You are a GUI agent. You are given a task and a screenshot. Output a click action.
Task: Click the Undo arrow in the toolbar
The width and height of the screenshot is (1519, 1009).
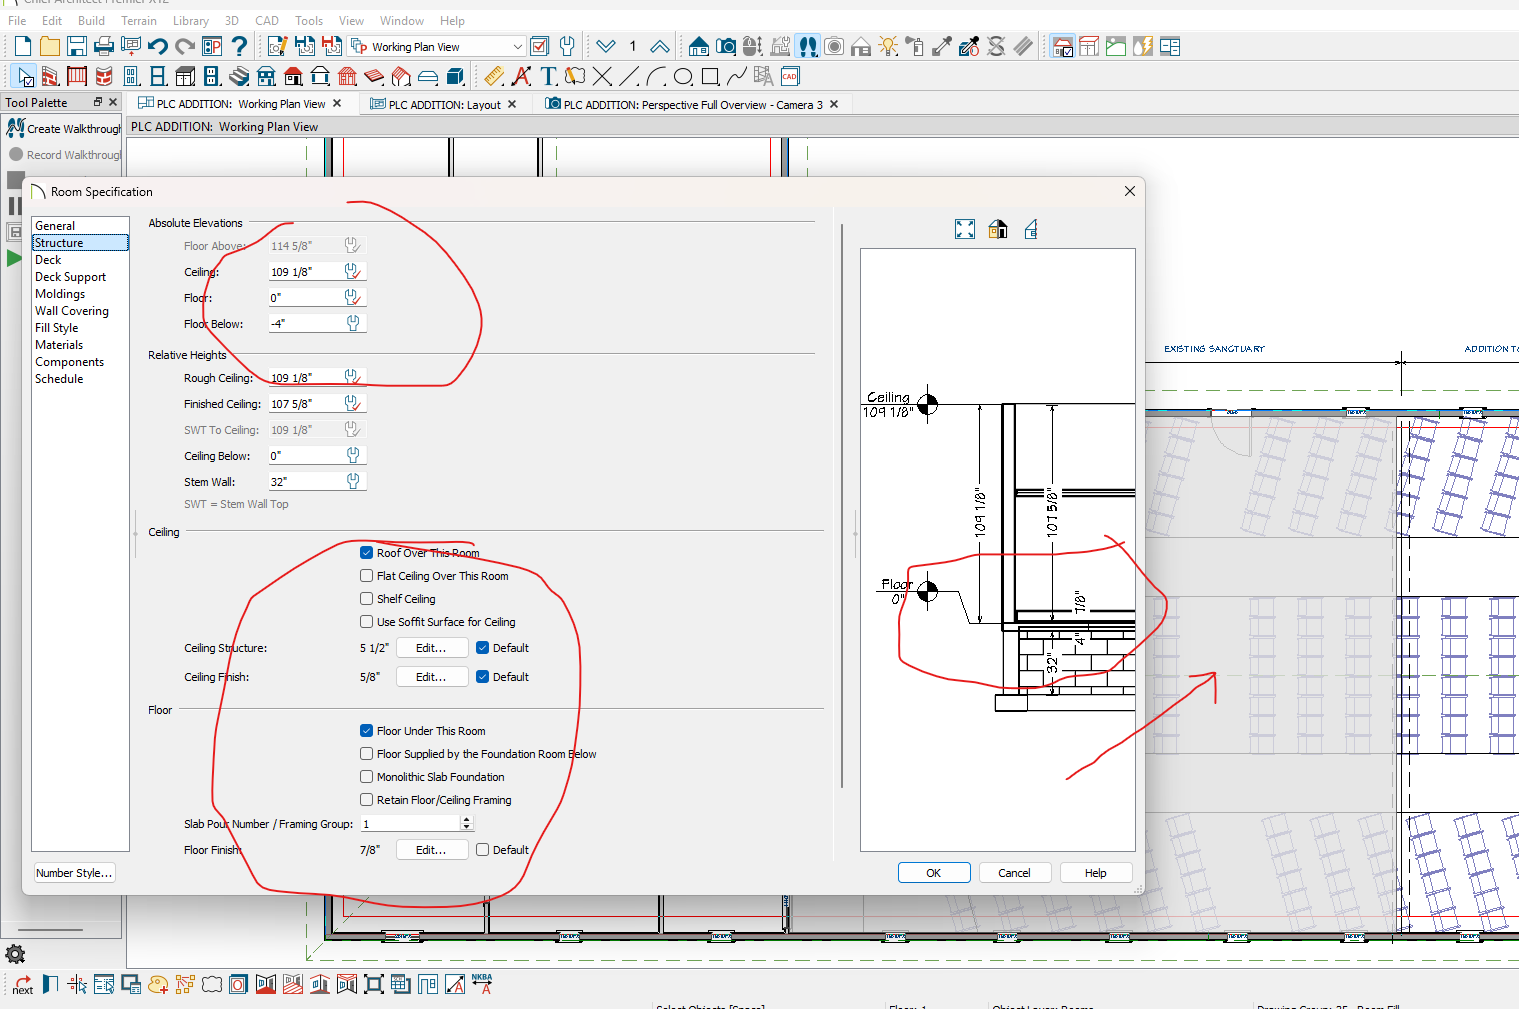point(157,46)
